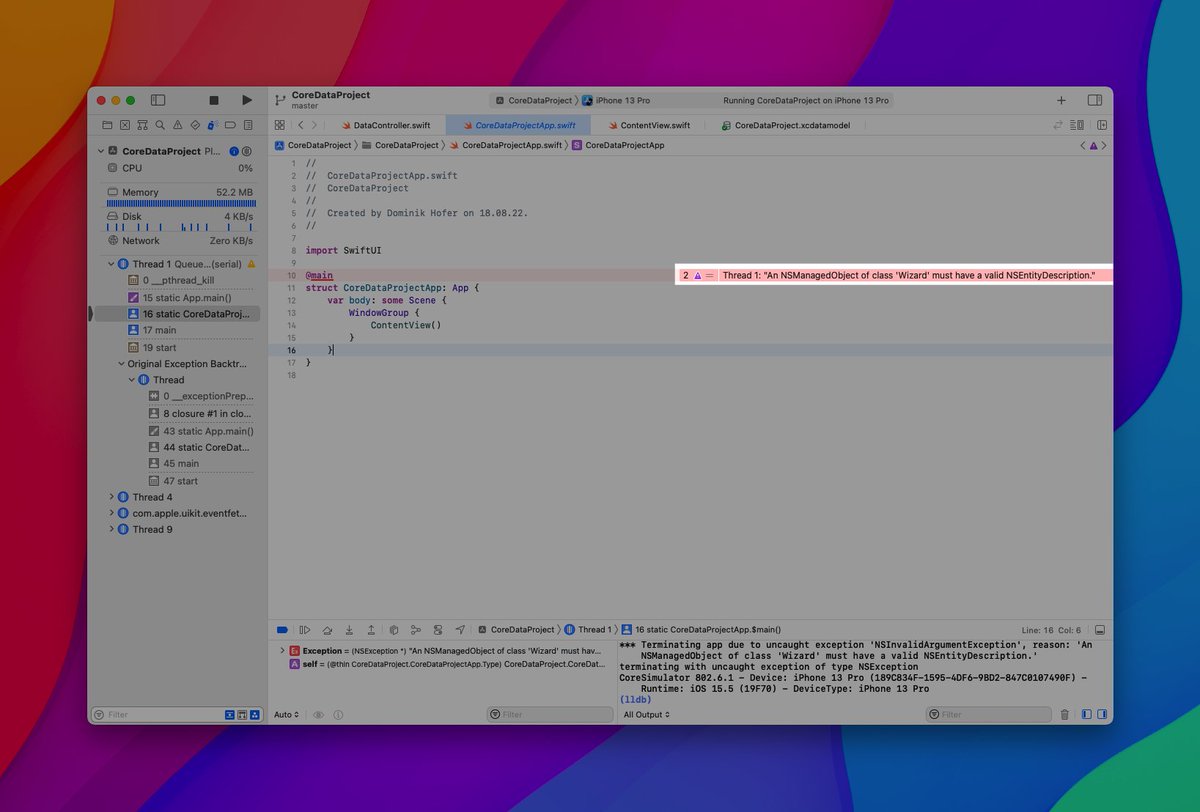Click the Stop button in Xcode toolbar
Viewport: 1200px width, 812px height.
coord(213,100)
